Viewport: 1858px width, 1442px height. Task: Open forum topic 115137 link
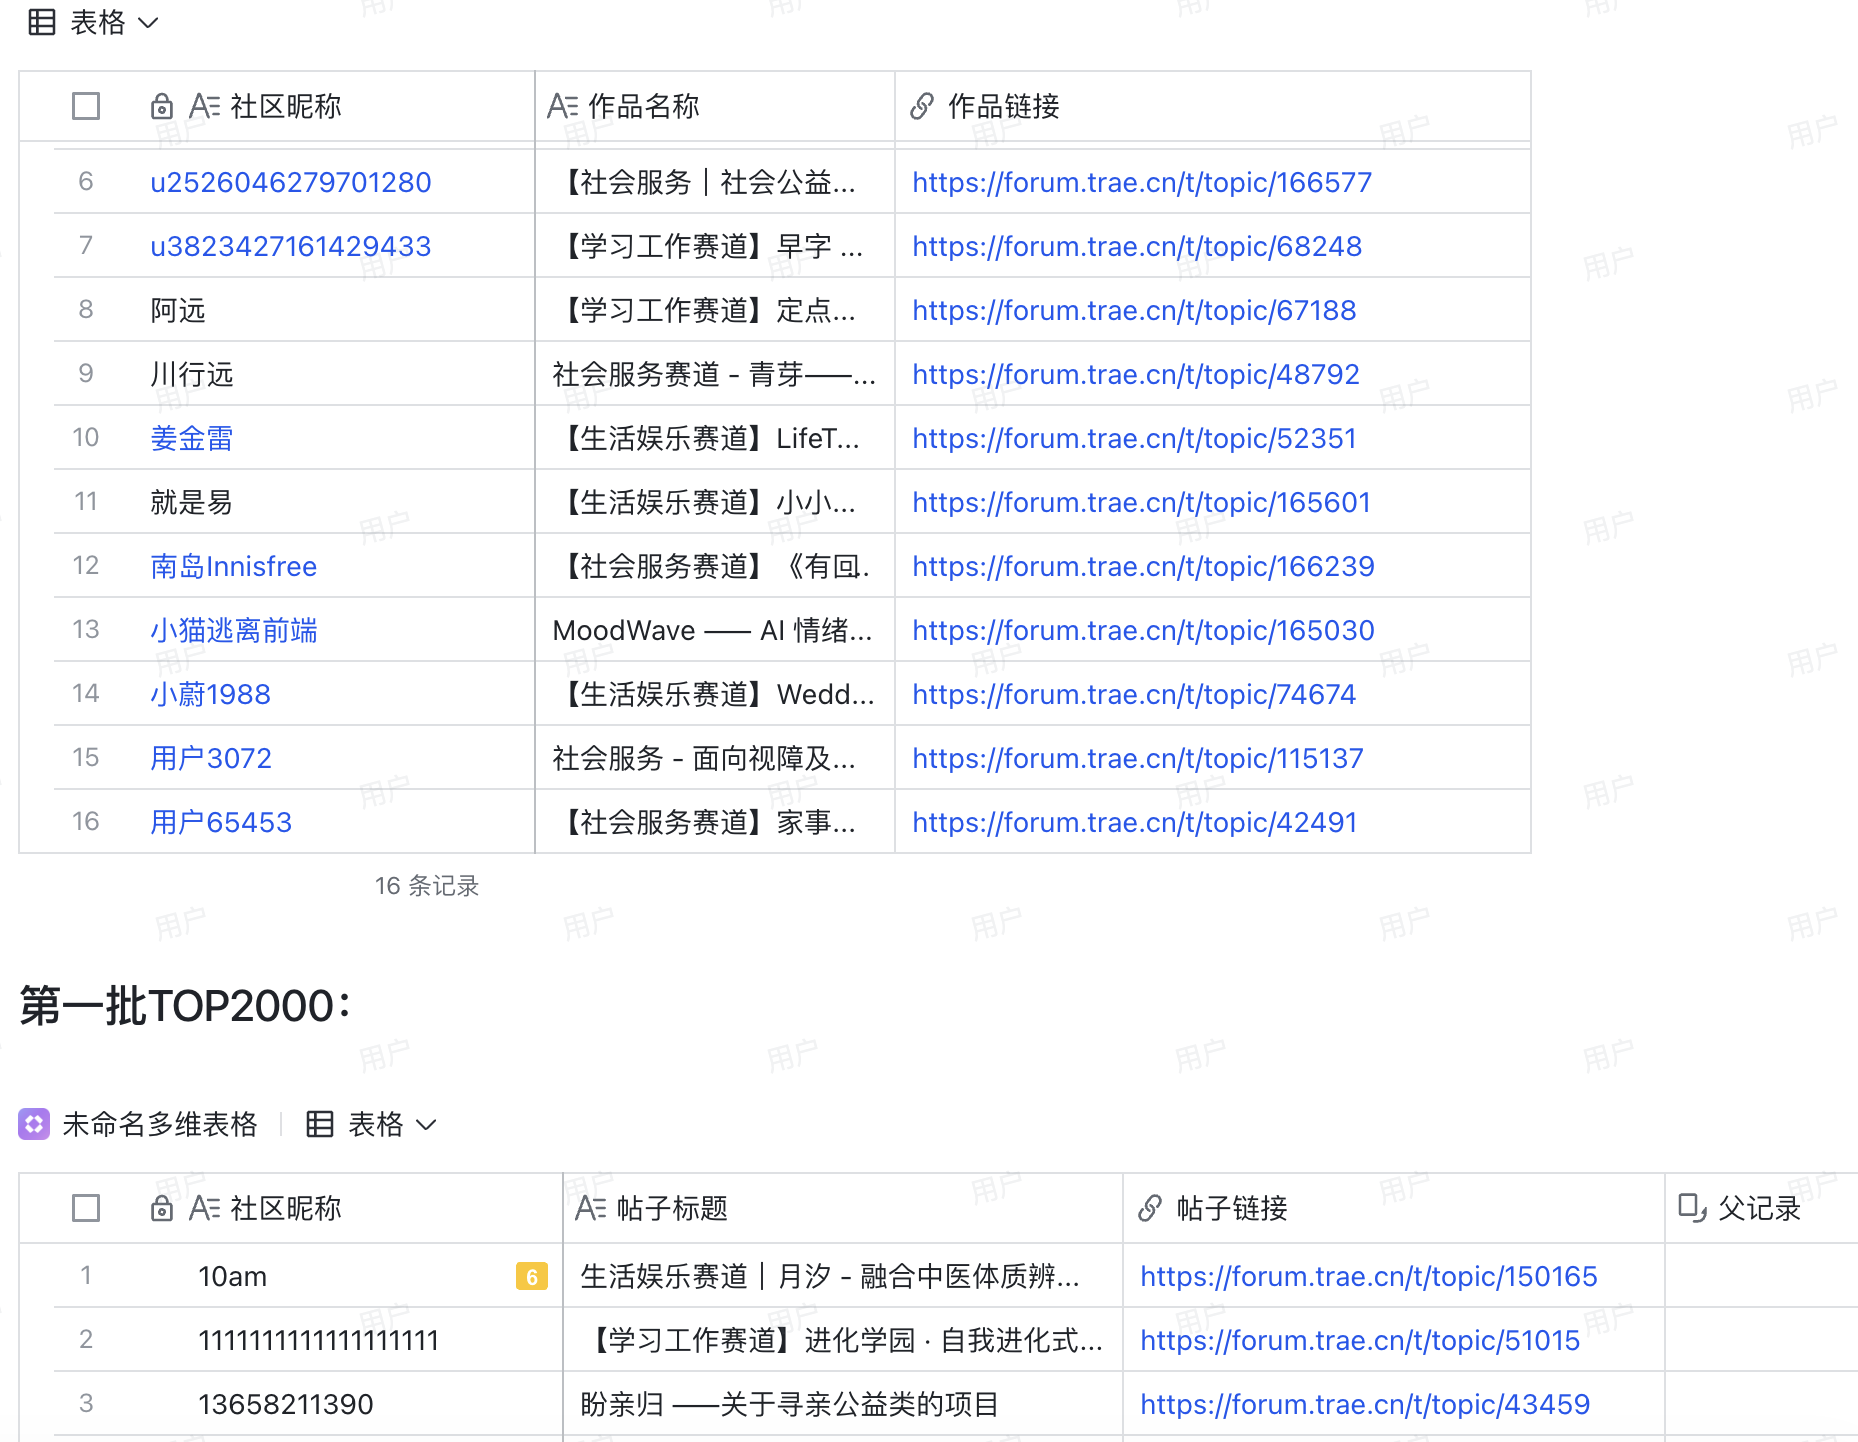1138,758
